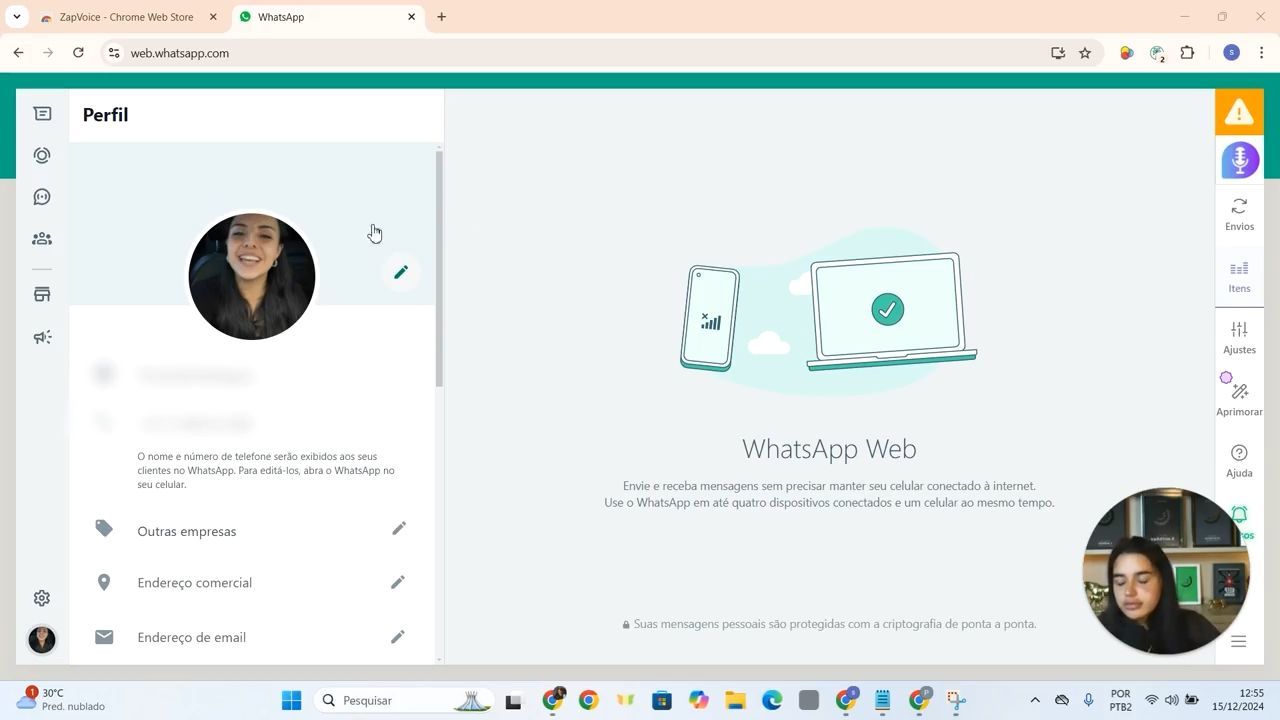Expand the tab search dropdown
The image size is (1280, 720).
coord(16,17)
